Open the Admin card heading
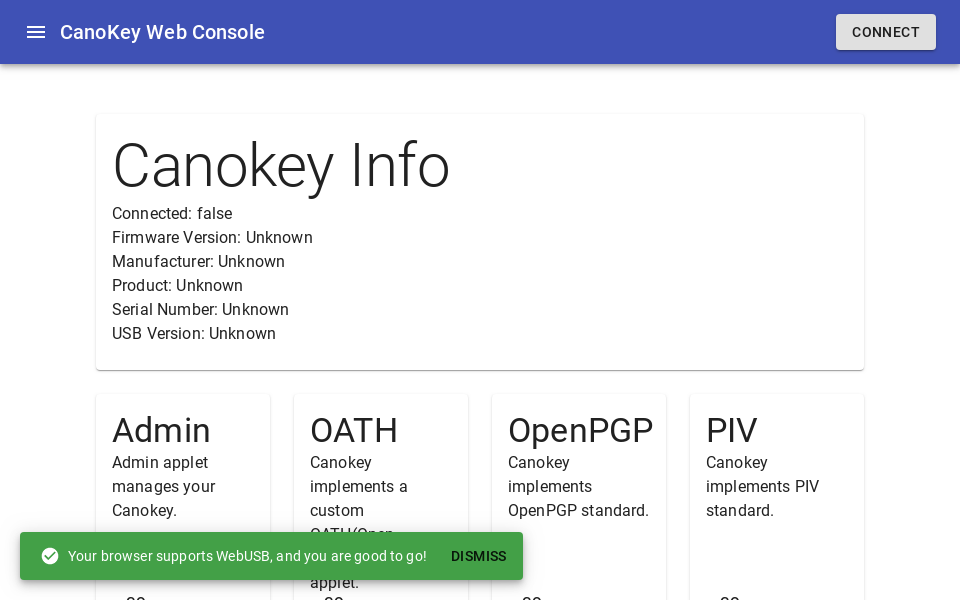Viewport: 960px width, 600px height. point(161,430)
